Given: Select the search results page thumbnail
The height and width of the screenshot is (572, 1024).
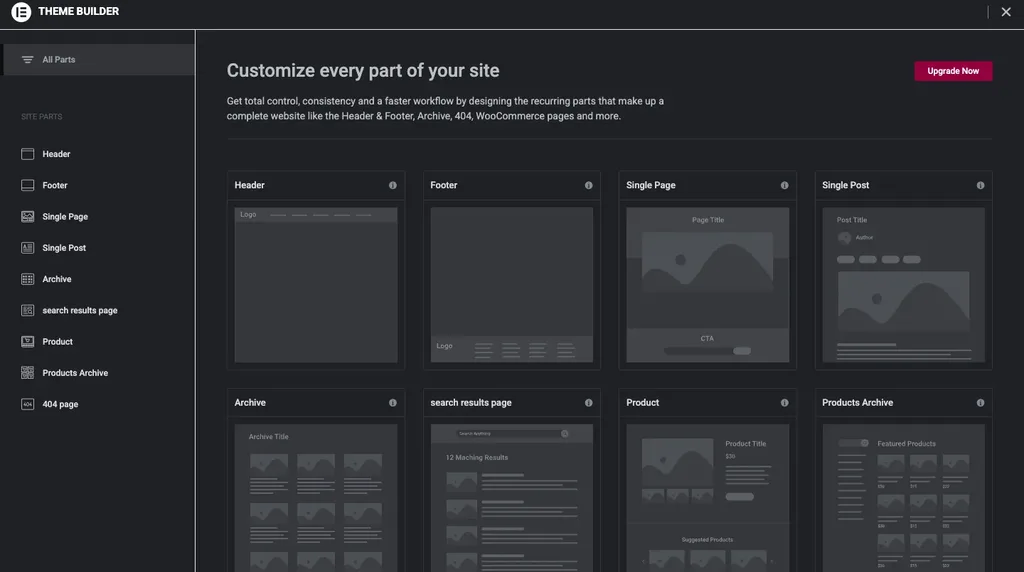Looking at the screenshot, I should [x=512, y=498].
